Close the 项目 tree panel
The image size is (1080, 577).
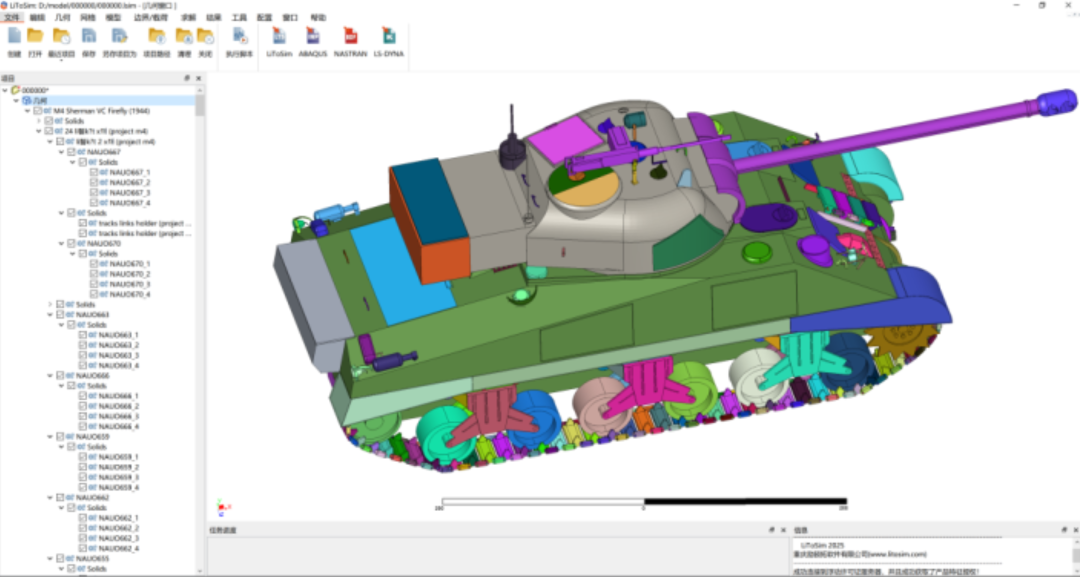pos(199,78)
